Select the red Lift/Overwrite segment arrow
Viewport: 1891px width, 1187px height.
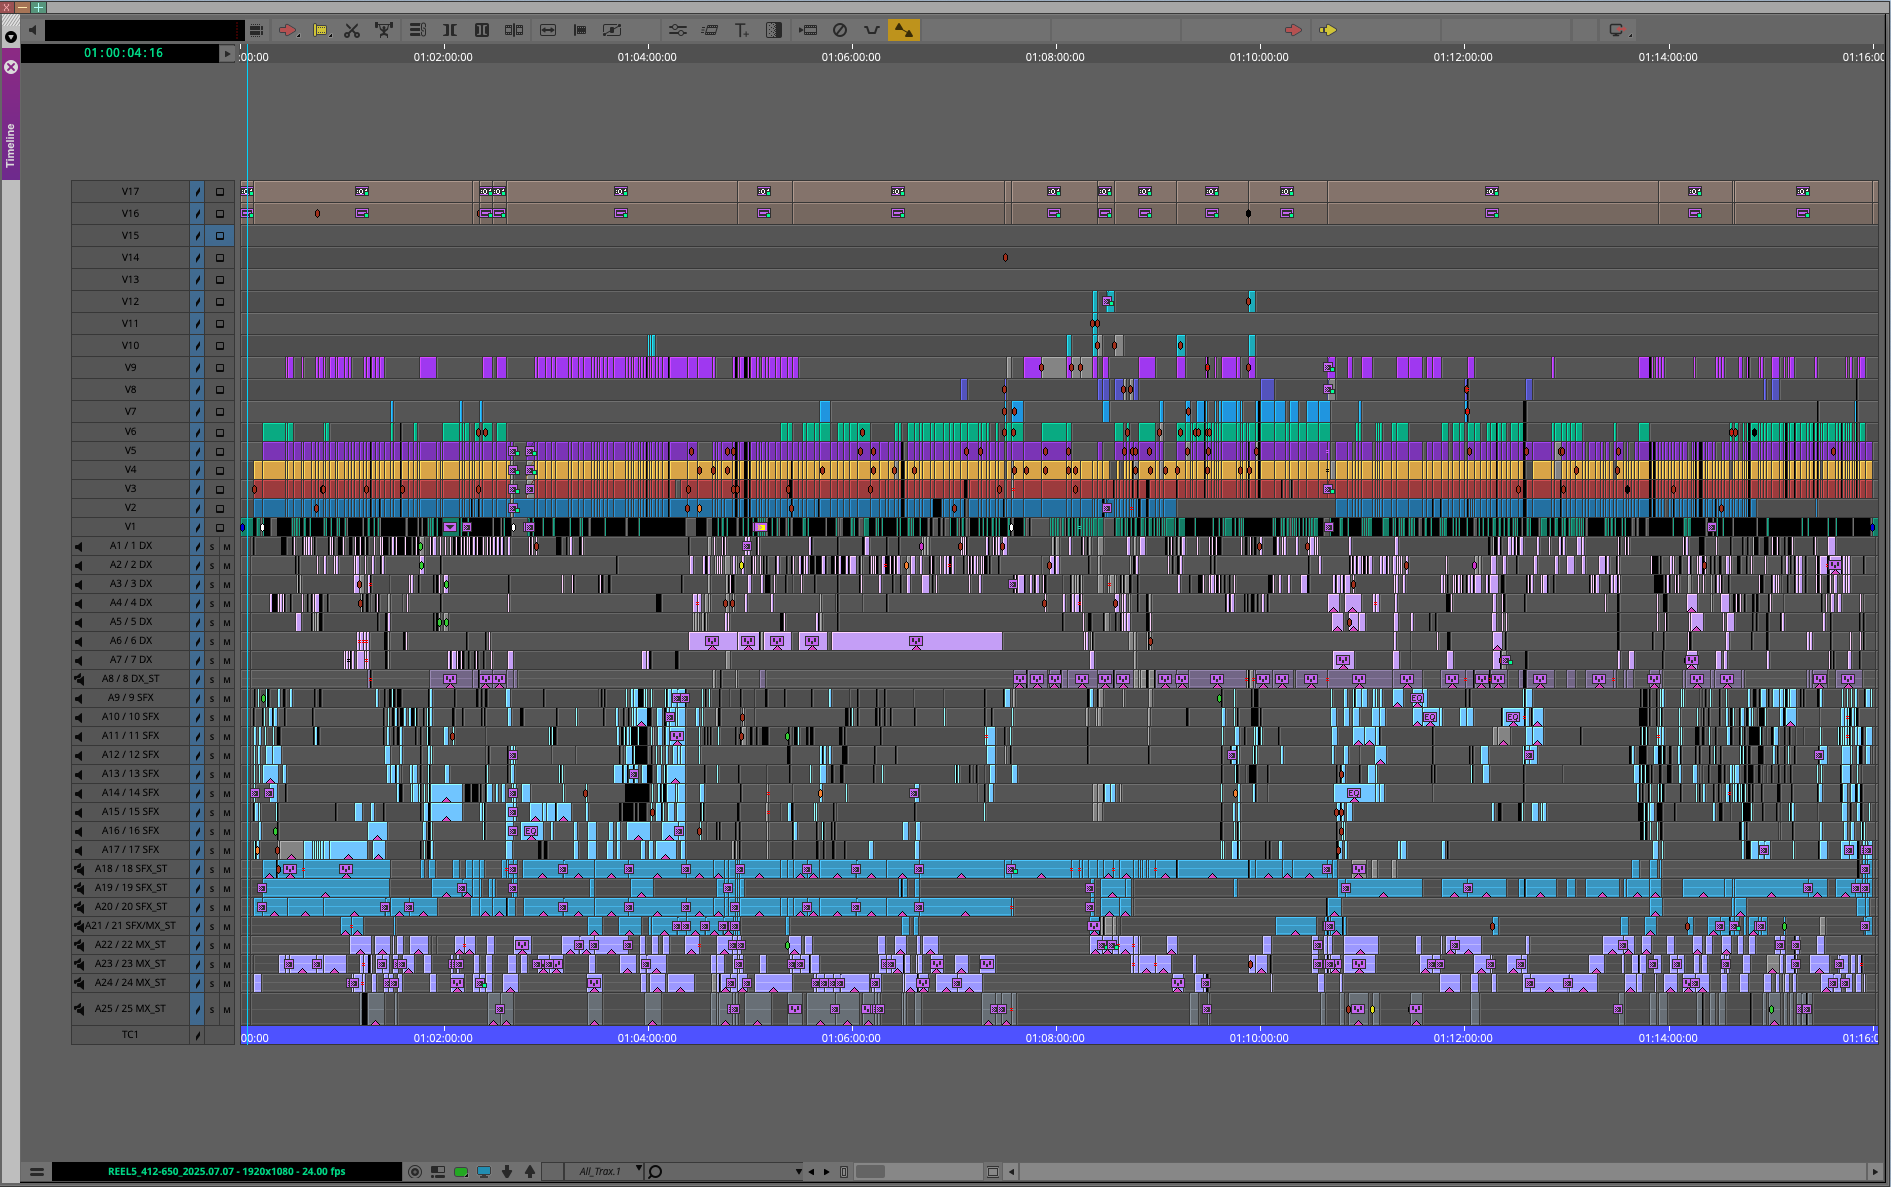pos(287,31)
